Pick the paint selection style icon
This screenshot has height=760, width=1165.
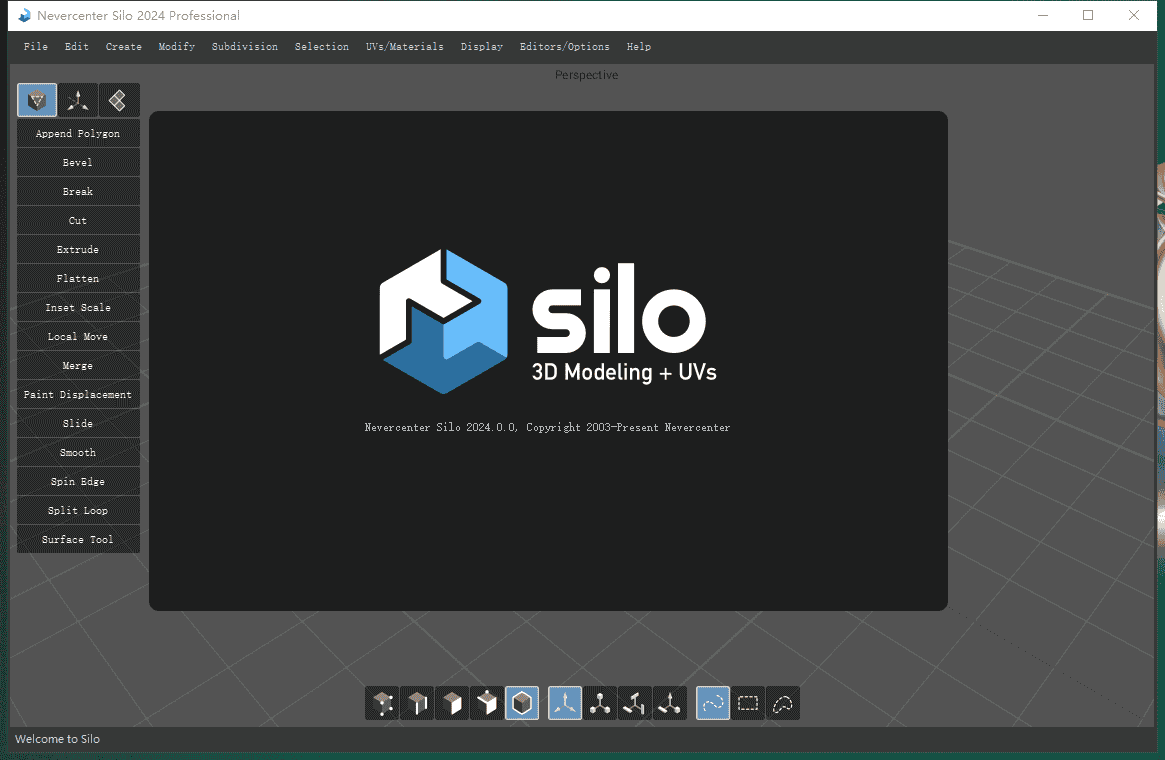(713, 704)
